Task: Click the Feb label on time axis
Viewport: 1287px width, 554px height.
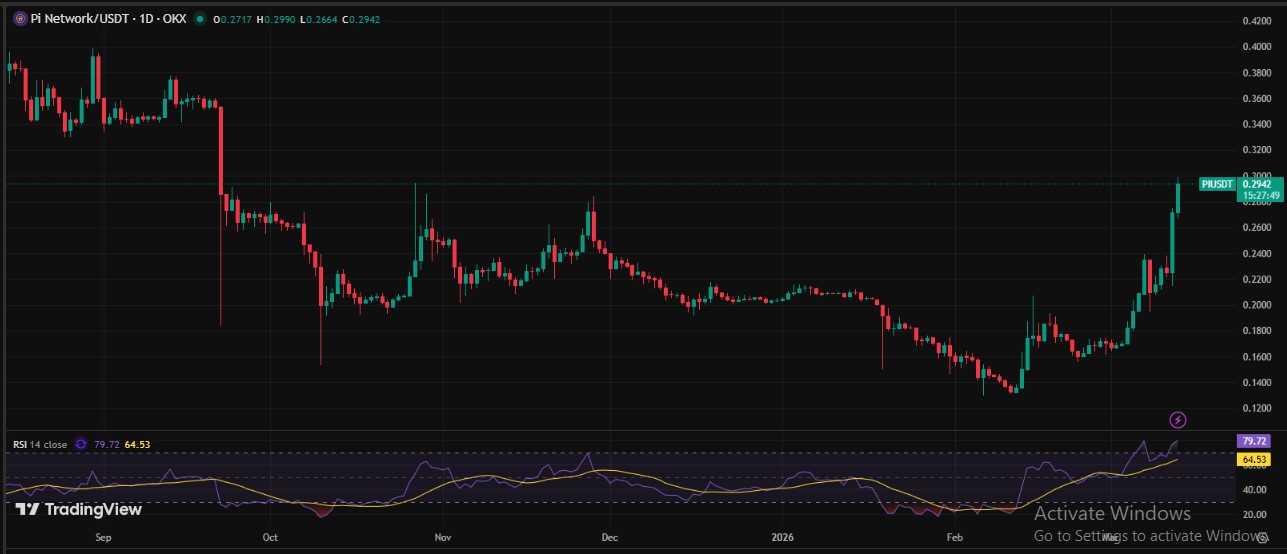Action: pos(954,537)
